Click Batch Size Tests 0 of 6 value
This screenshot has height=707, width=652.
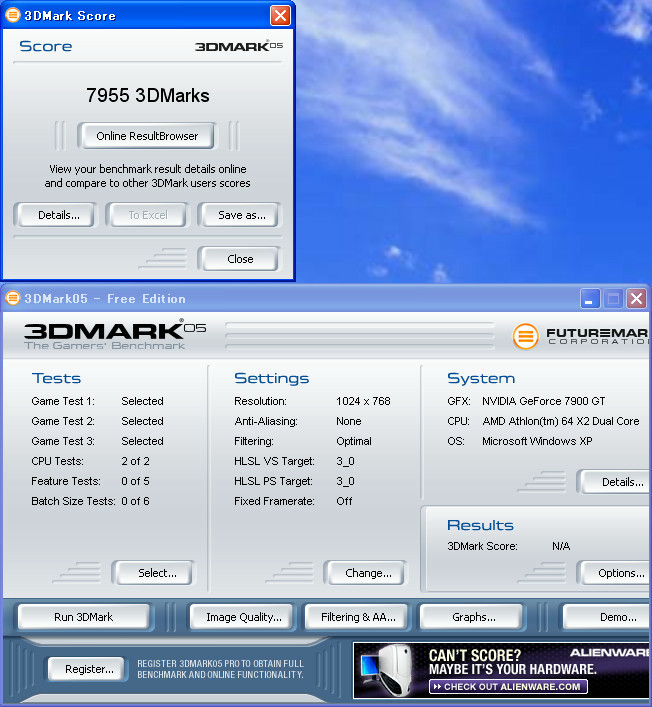[x=135, y=501]
